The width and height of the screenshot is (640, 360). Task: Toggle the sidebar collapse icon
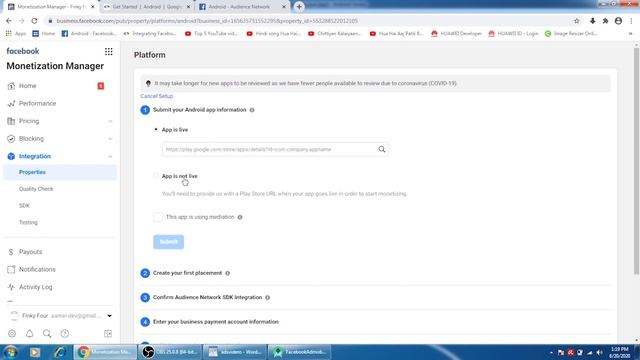point(108,333)
